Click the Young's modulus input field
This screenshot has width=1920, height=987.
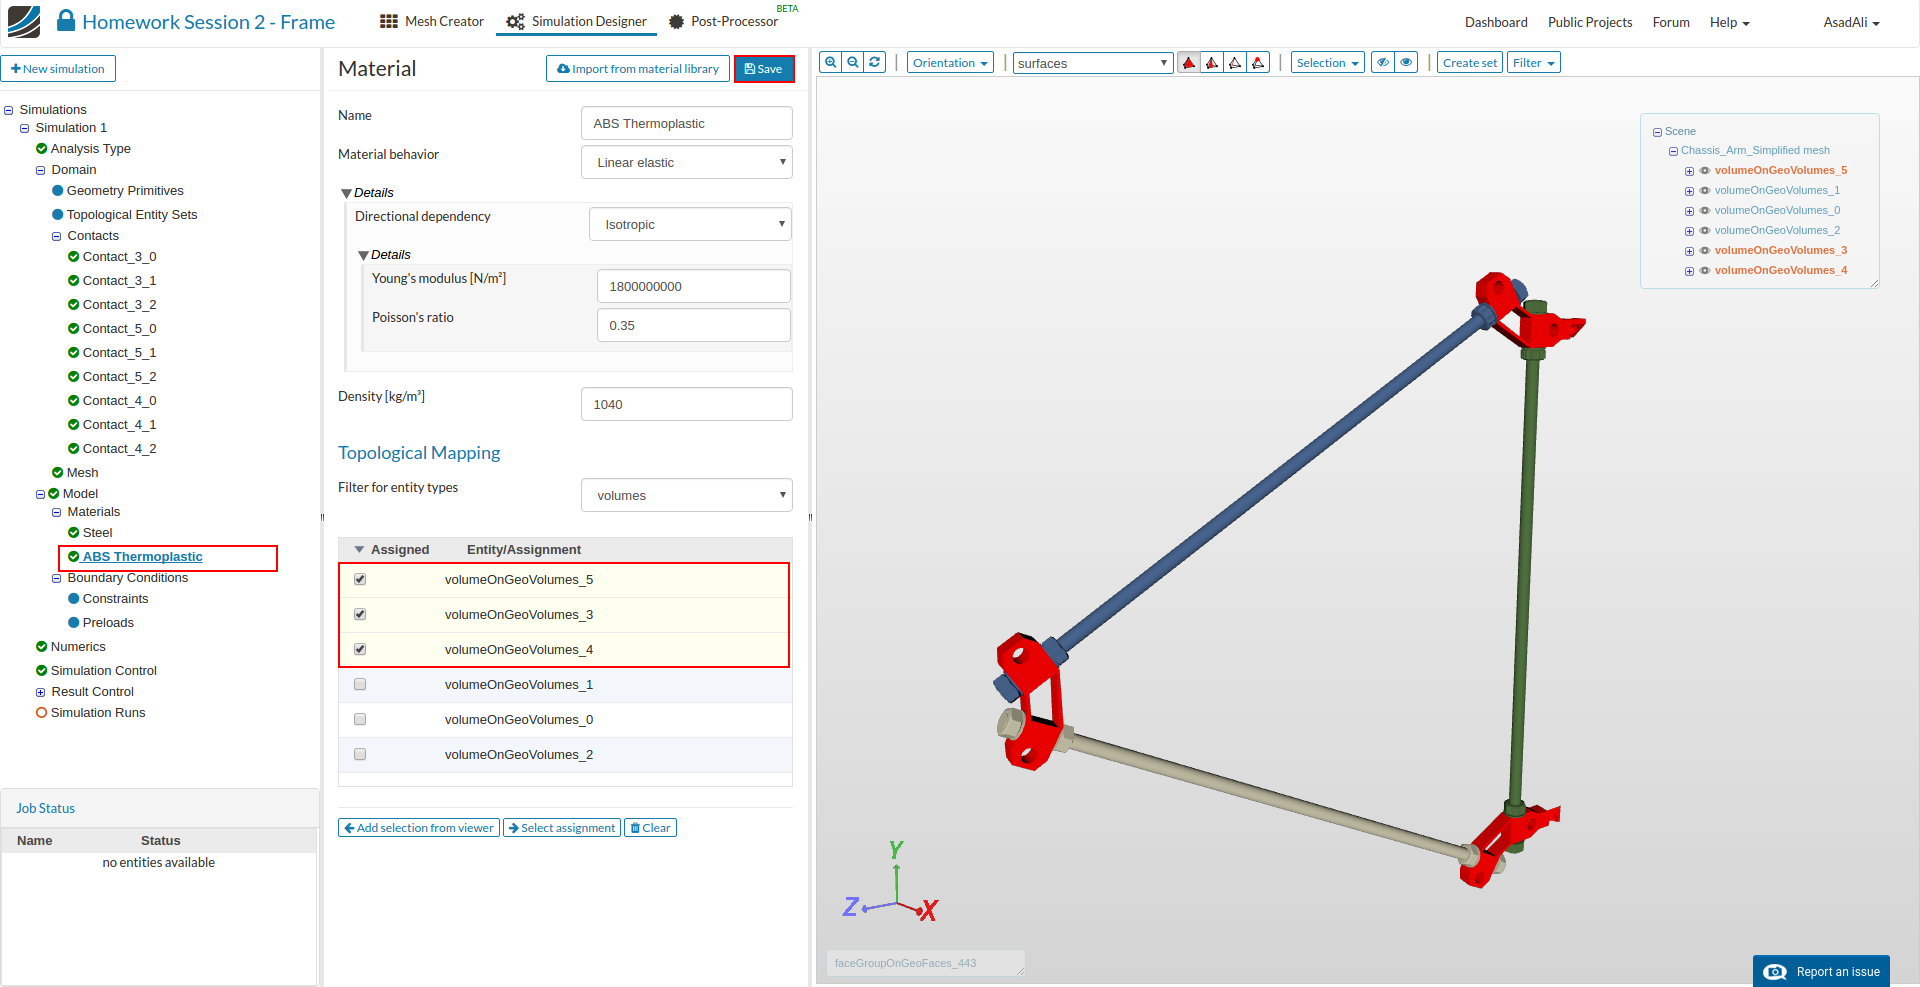pos(694,286)
